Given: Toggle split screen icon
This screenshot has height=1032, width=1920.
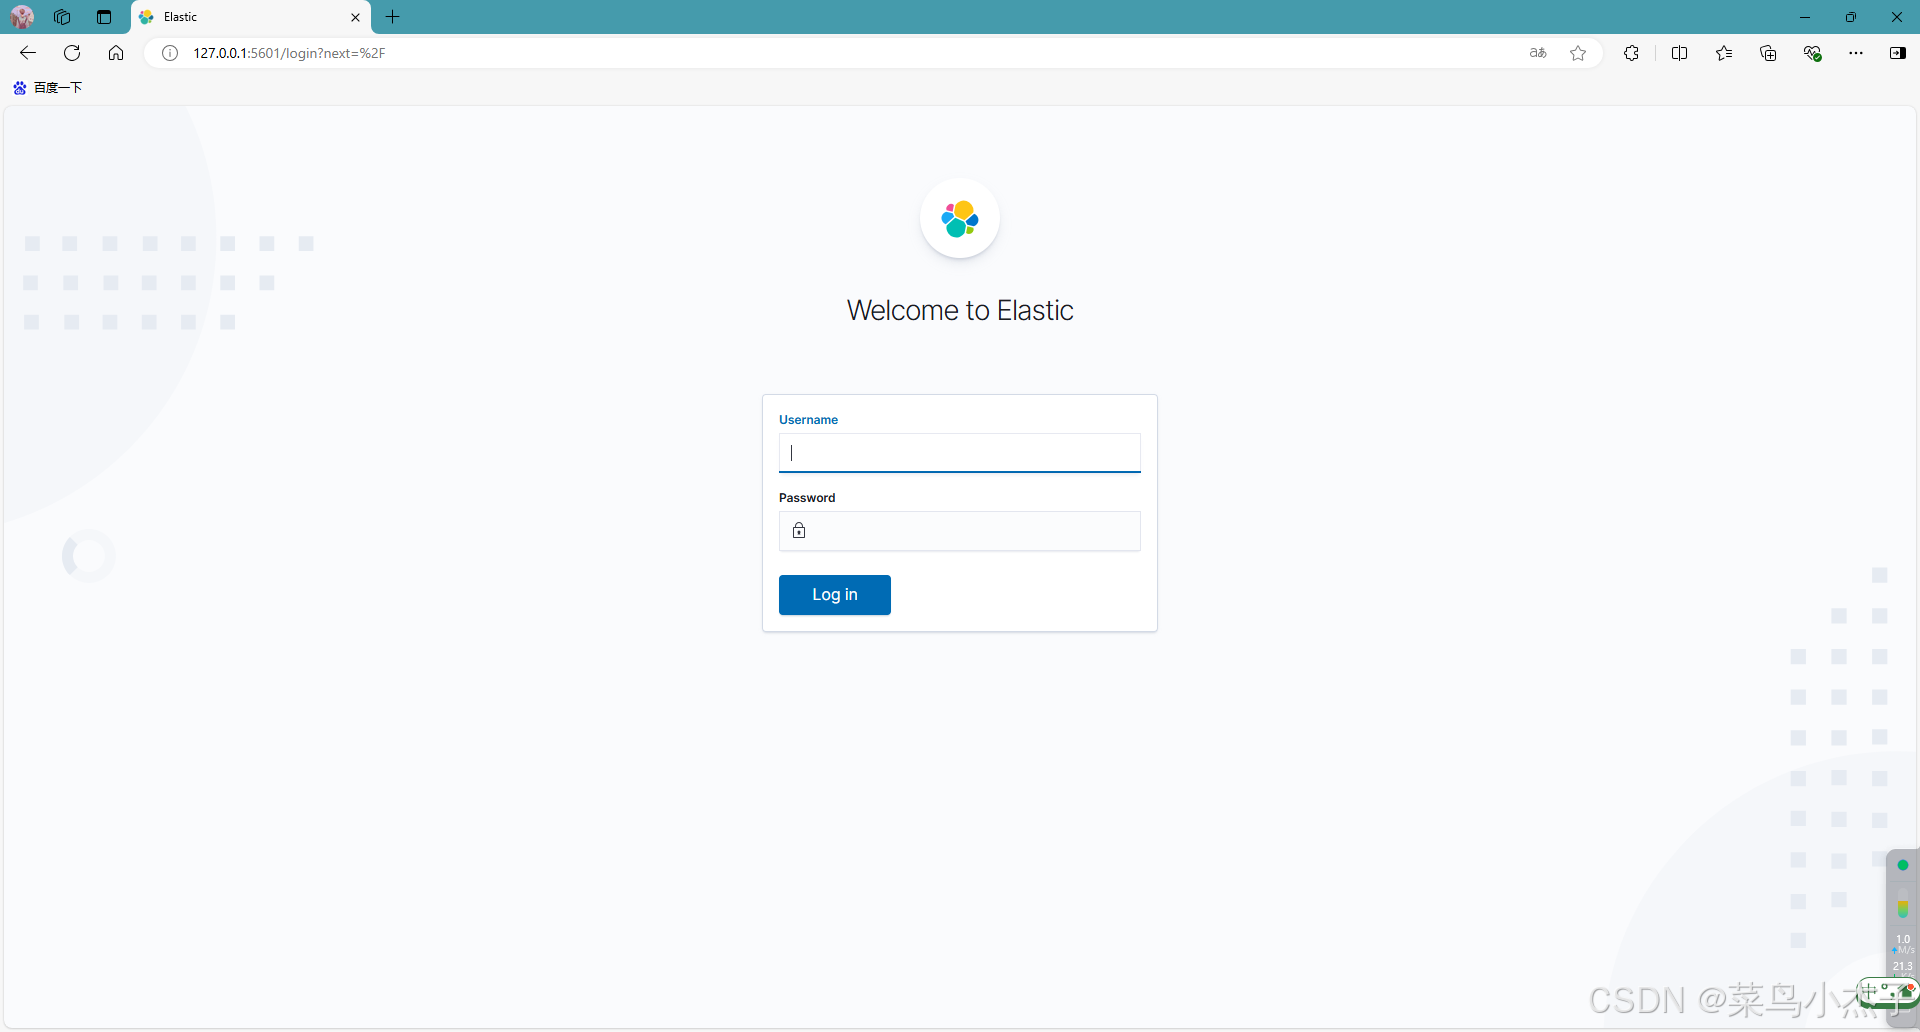Looking at the screenshot, I should 1680,53.
